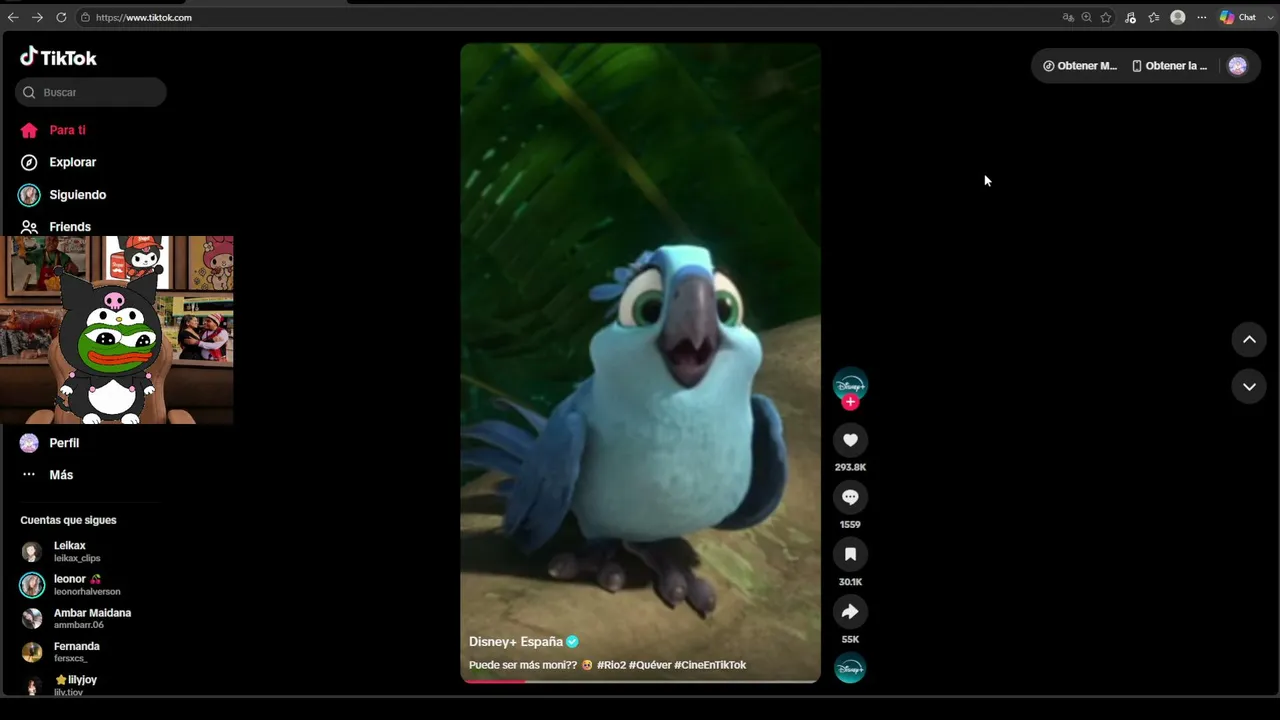
Task: Click the Obtener M... button
Action: pyautogui.click(x=1080, y=66)
